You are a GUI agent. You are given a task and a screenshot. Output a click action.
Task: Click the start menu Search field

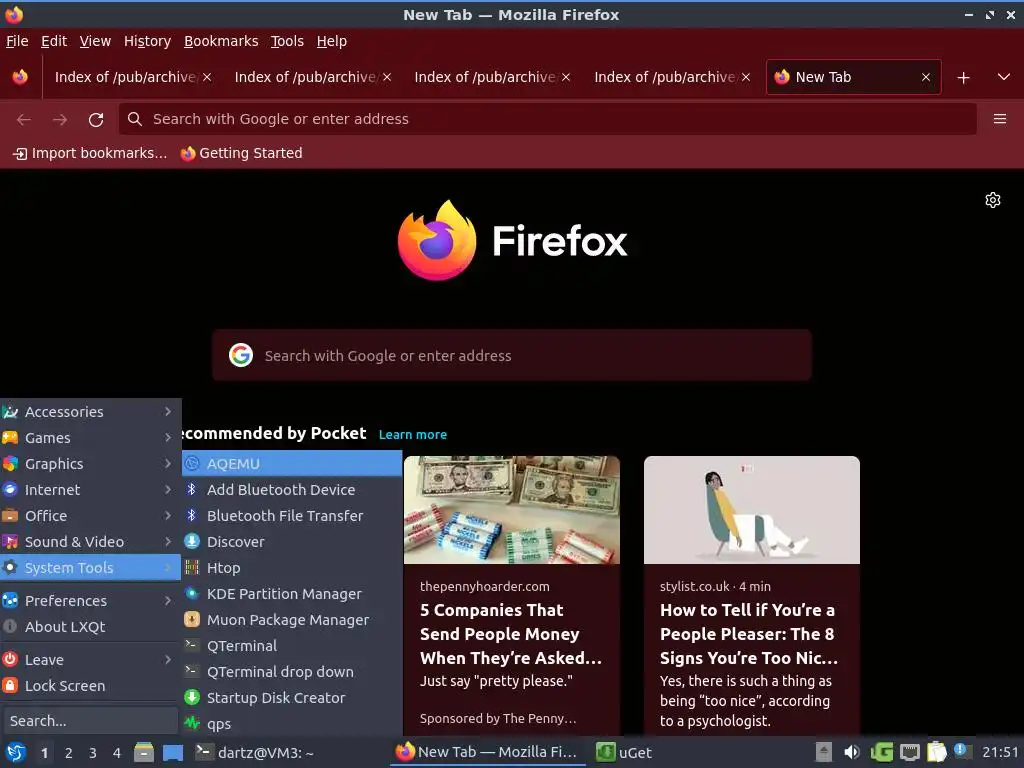point(89,721)
